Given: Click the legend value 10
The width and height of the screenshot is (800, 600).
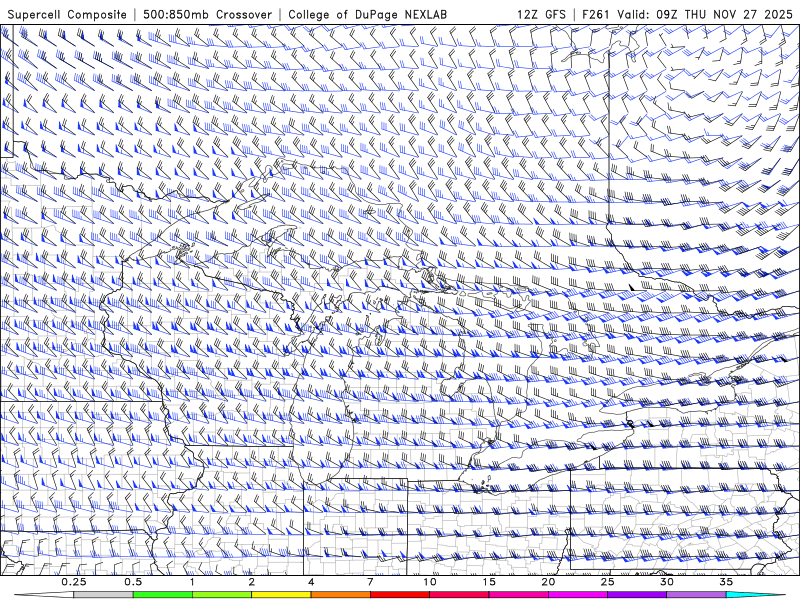Looking at the screenshot, I should pyautogui.click(x=430, y=582).
